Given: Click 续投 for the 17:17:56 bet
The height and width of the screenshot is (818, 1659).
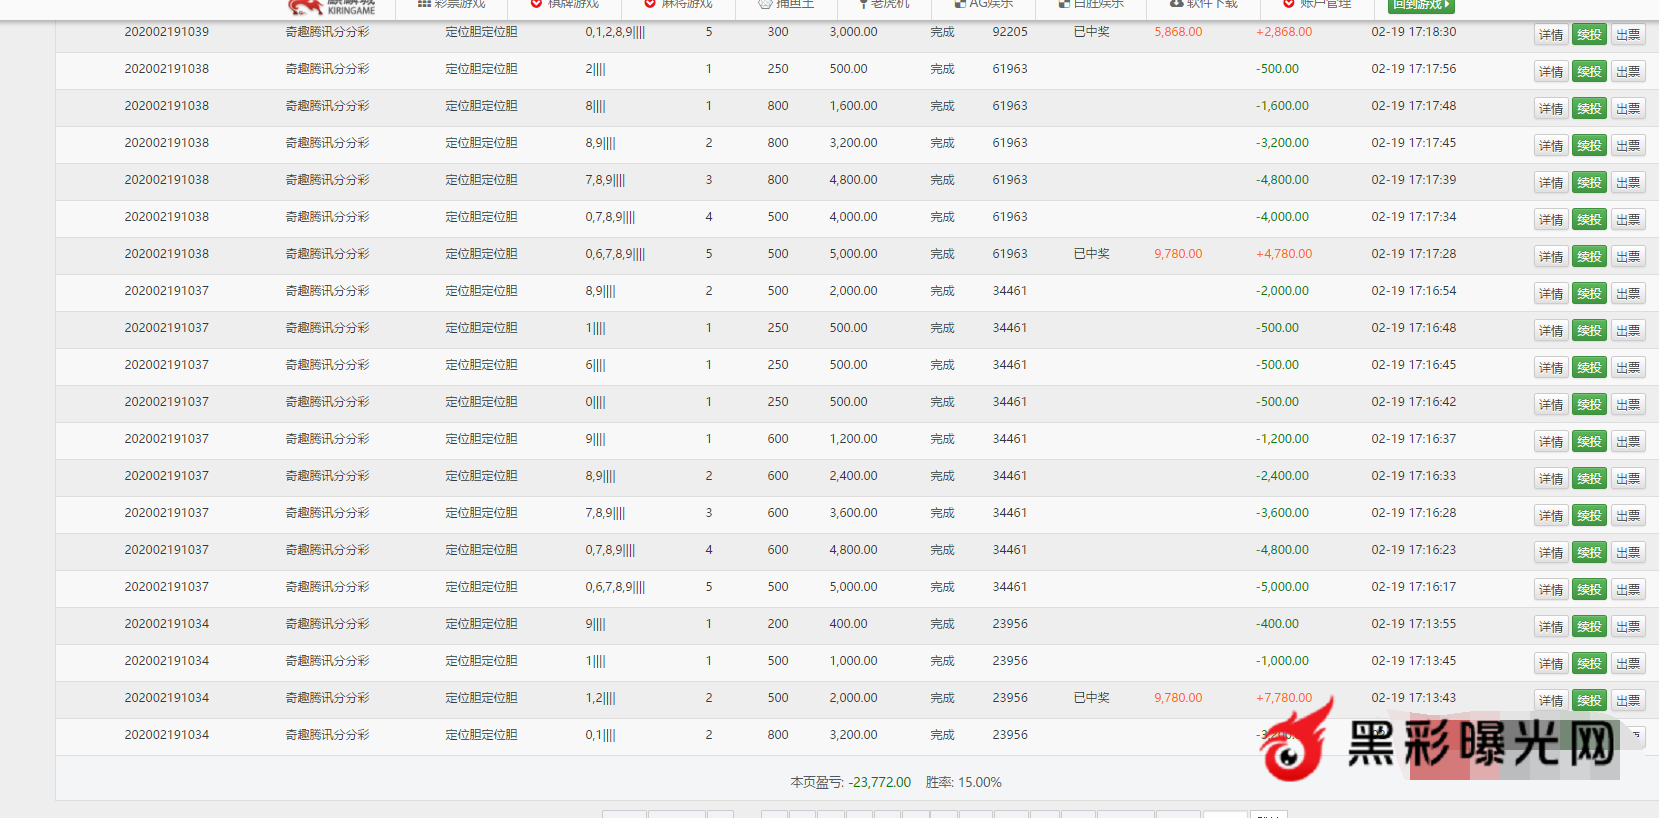Looking at the screenshot, I should pyautogui.click(x=1589, y=72).
